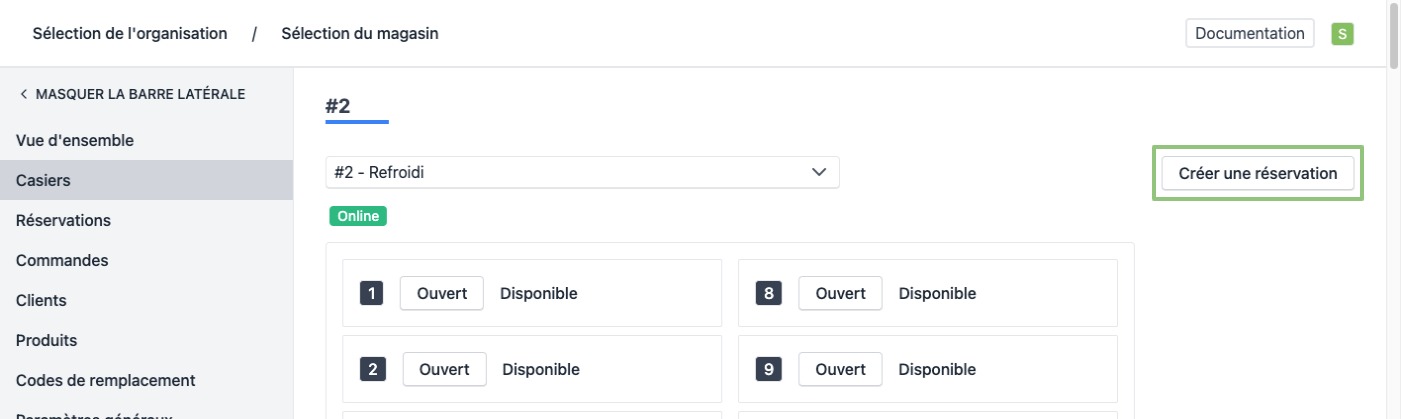Open Commandes in the sidebar

[62, 260]
